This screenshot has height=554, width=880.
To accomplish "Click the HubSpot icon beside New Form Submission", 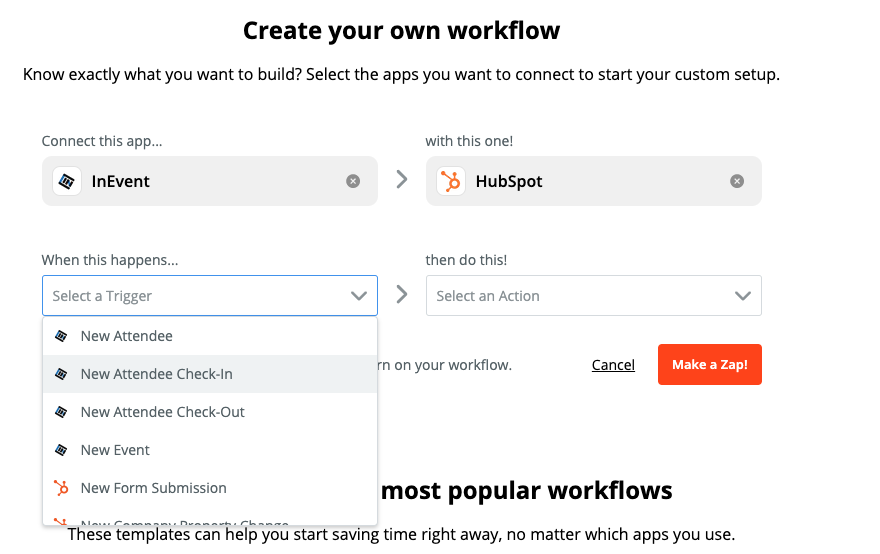I will (x=61, y=488).
